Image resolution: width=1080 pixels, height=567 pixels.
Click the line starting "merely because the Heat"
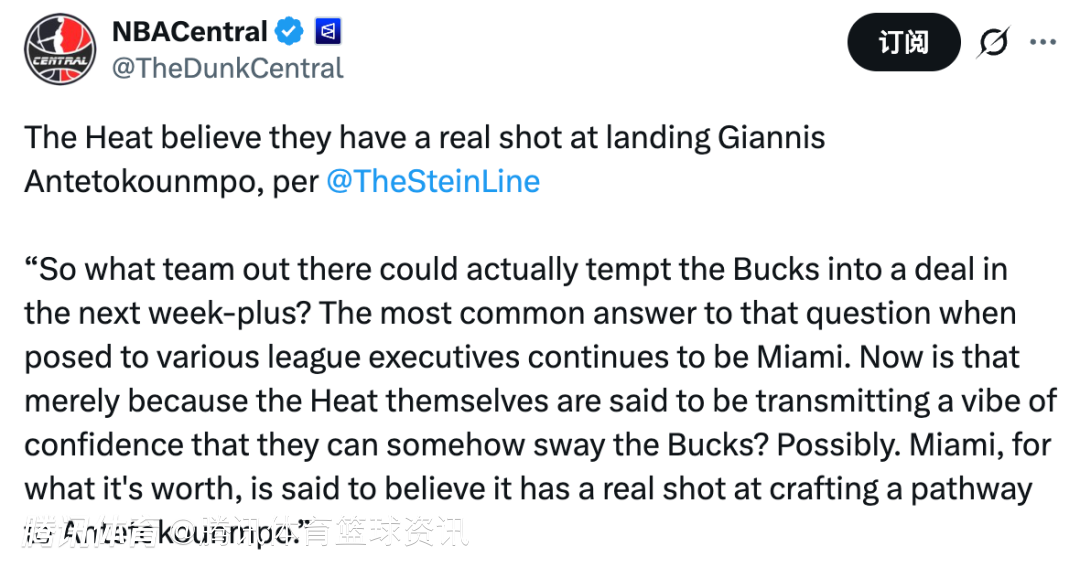(x=540, y=401)
